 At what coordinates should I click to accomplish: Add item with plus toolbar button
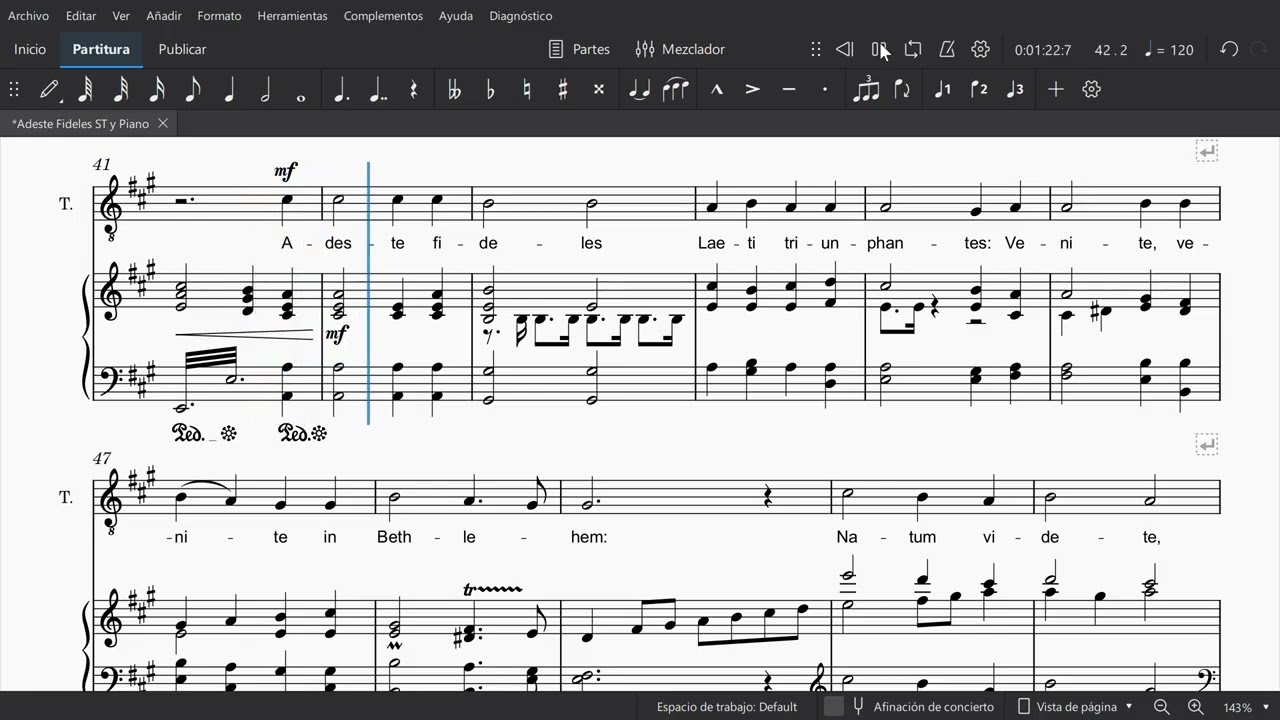coord(1055,89)
